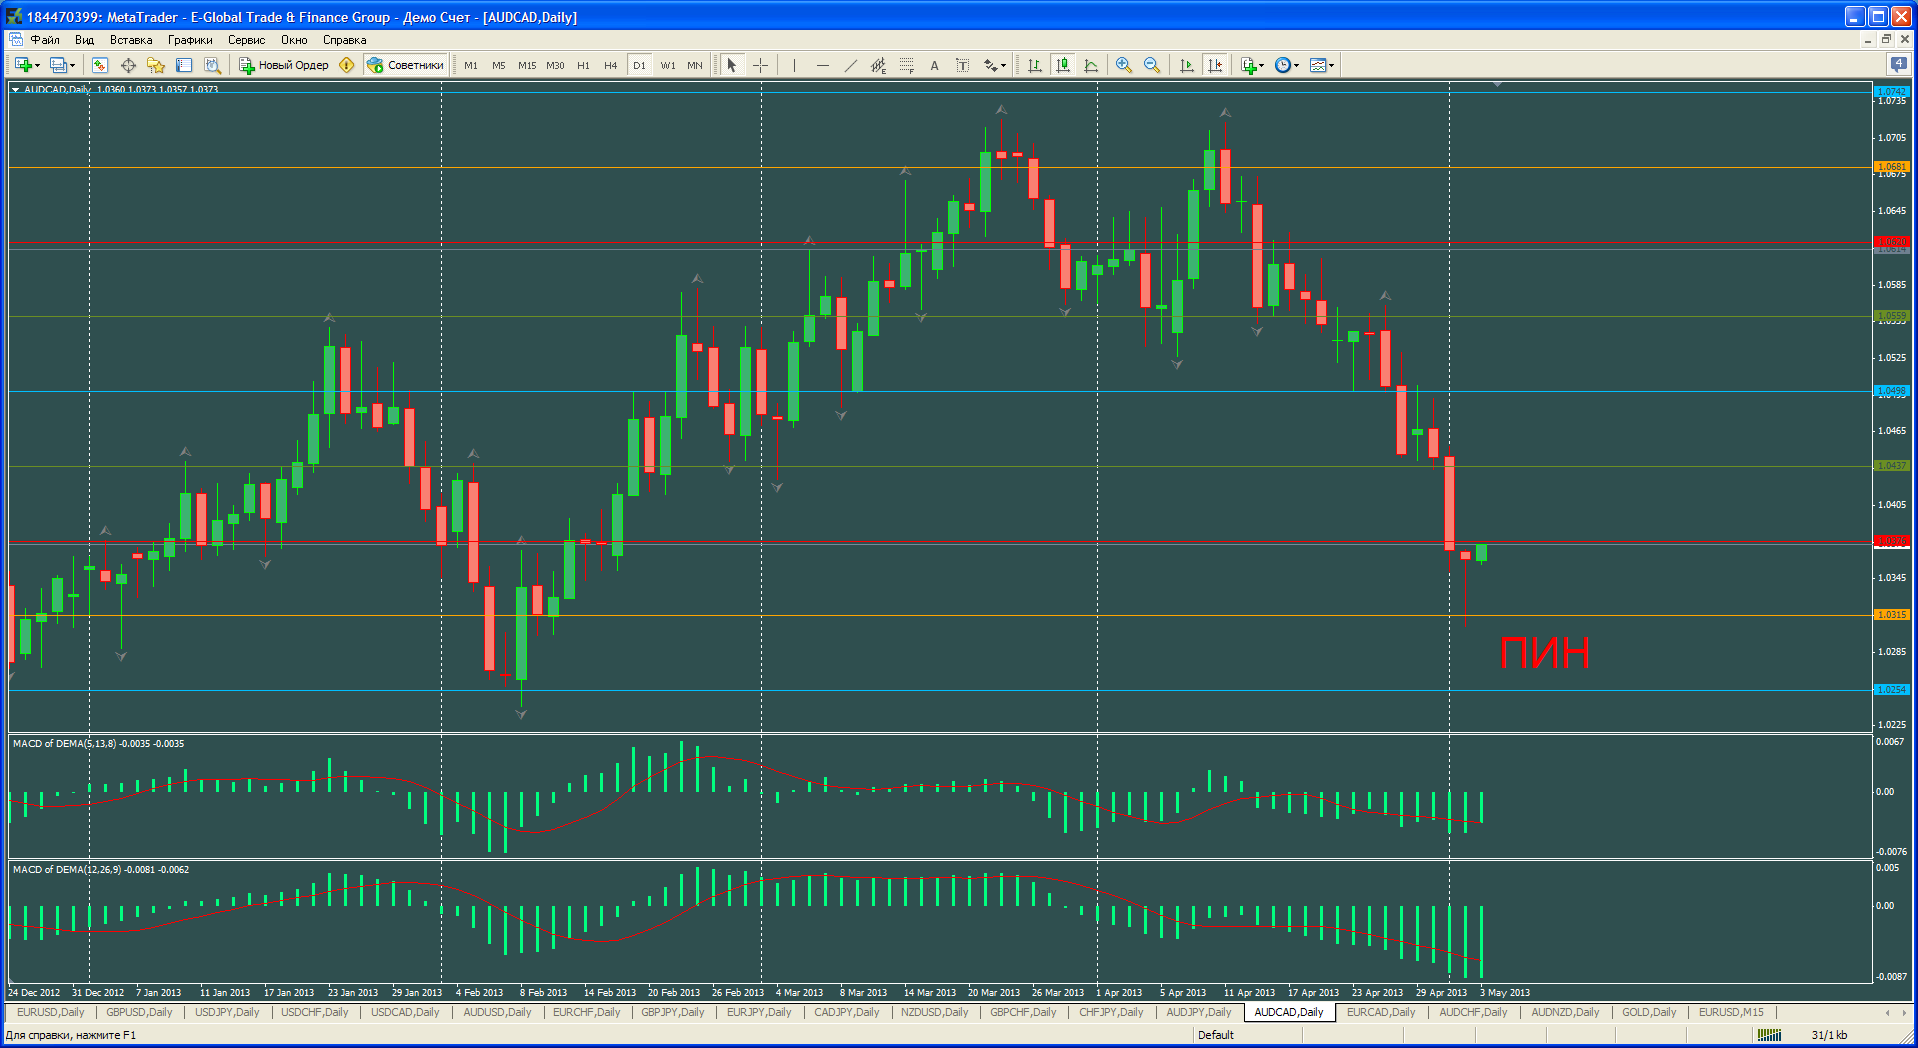Zoom out of the chart
Screen dimensions: 1918x1048
[x=1152, y=65]
